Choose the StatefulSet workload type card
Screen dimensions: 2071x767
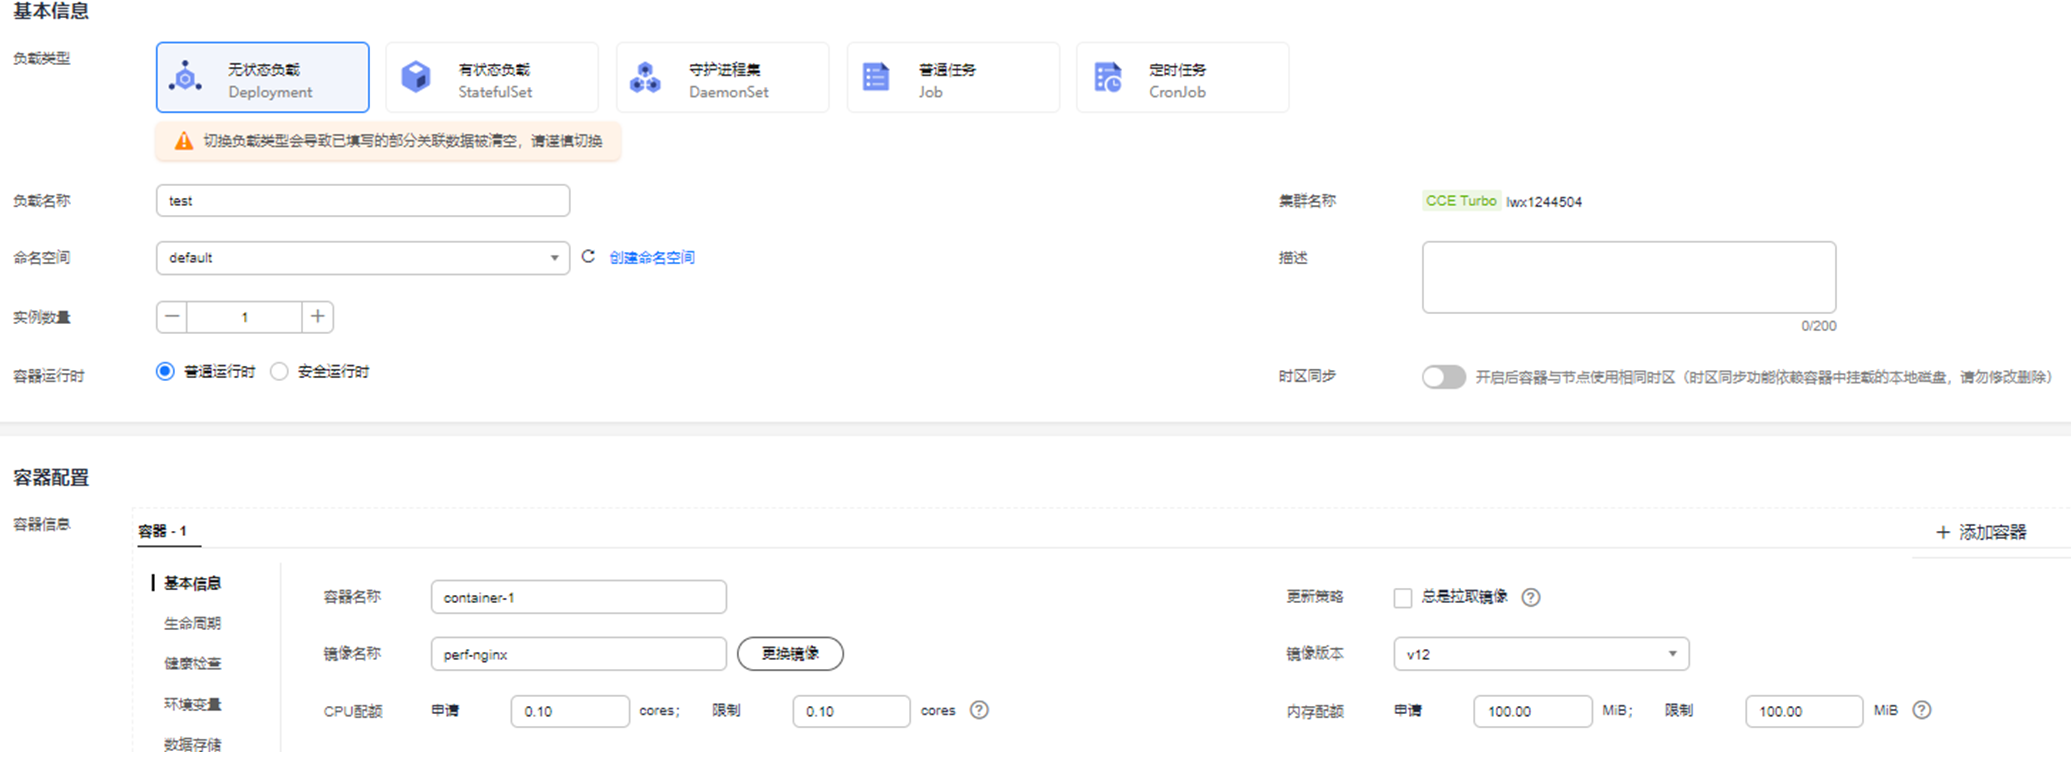(492, 78)
